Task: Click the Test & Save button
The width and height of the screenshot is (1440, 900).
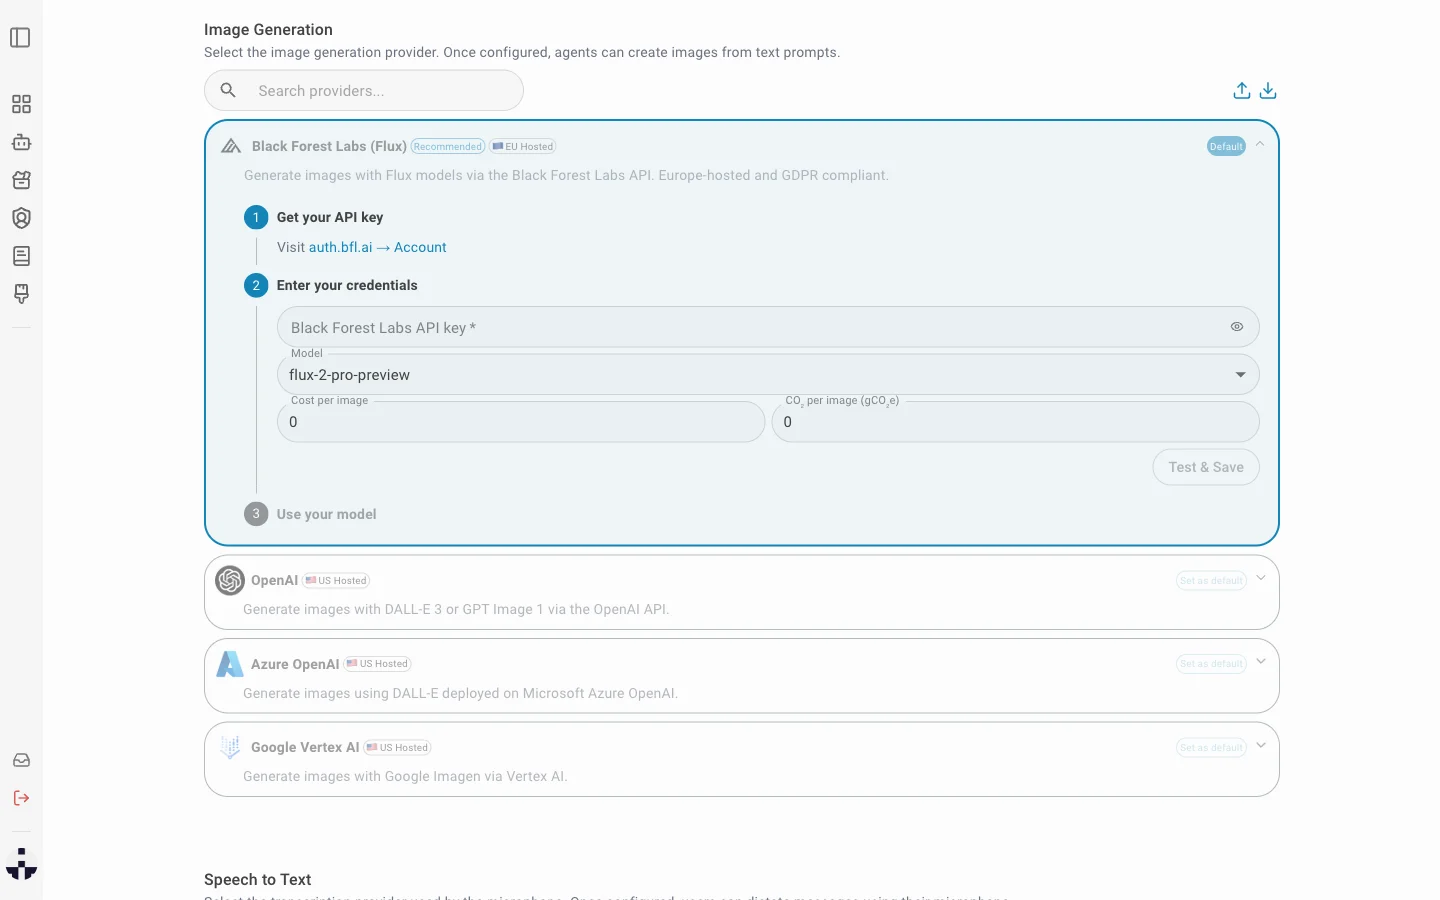Action: point(1206,467)
